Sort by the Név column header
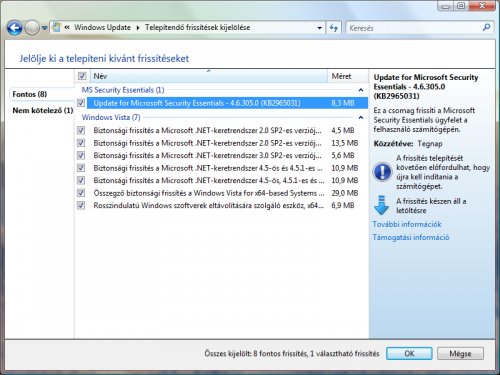 [209, 76]
